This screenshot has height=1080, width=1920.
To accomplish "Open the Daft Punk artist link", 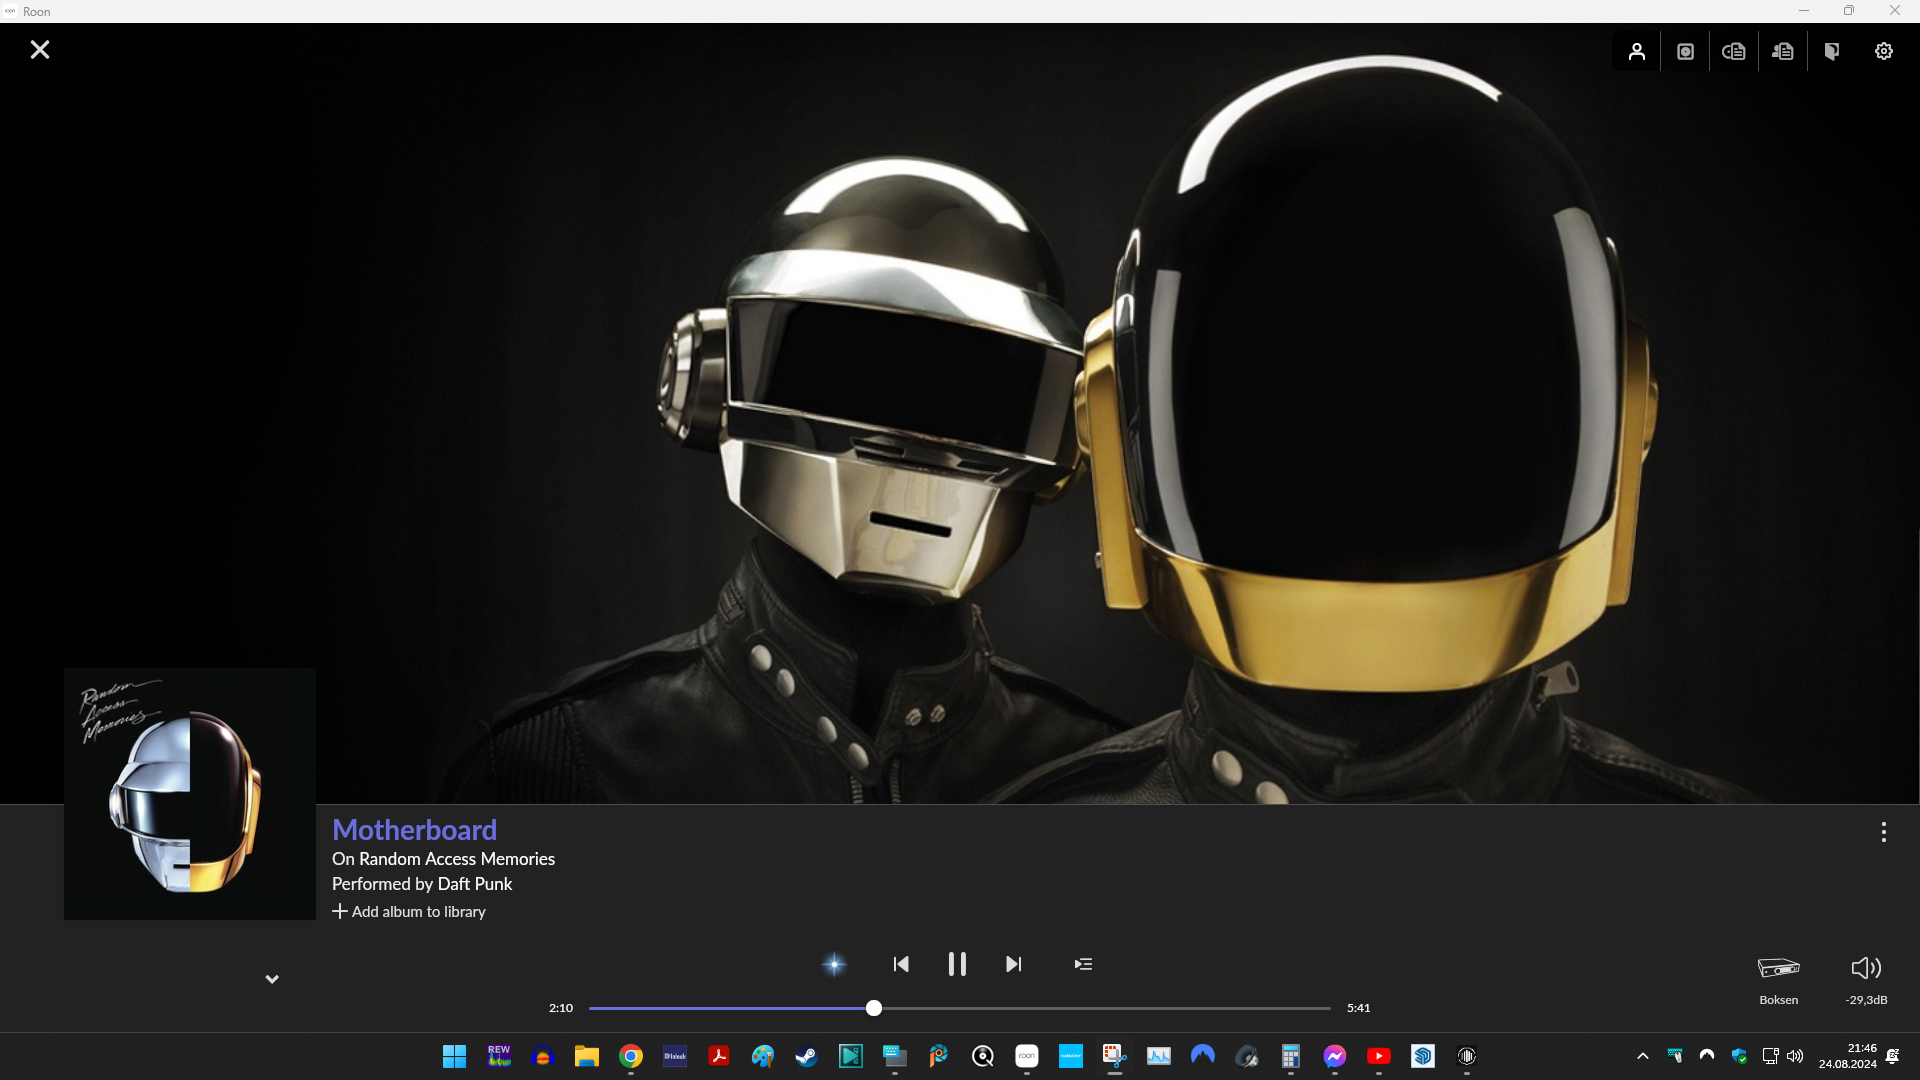I will 475,884.
